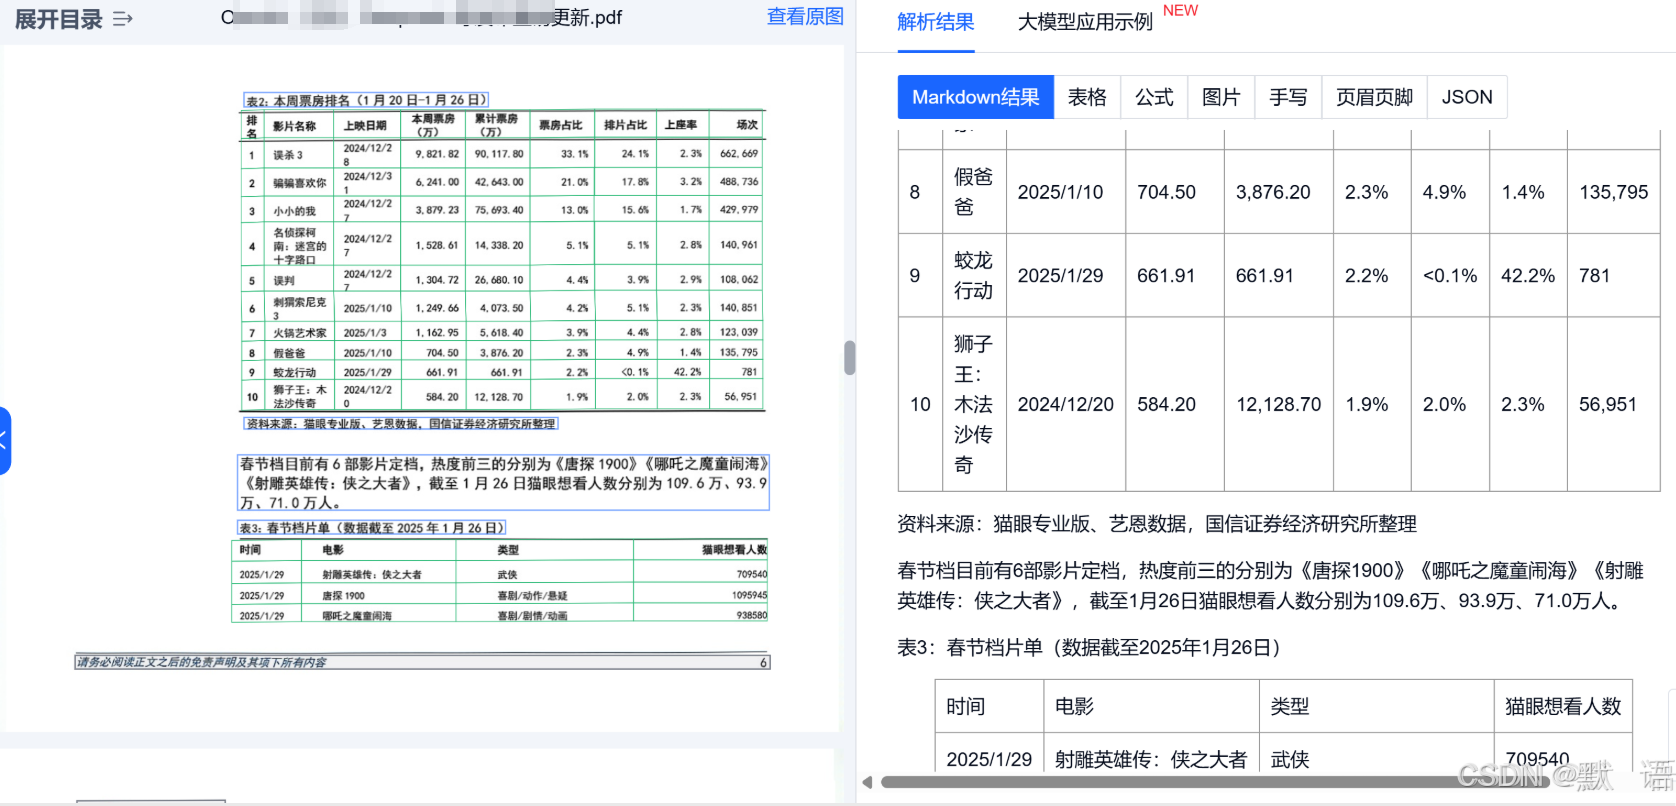Click the 猫眼想看人数 header in parsed table

1563,707
